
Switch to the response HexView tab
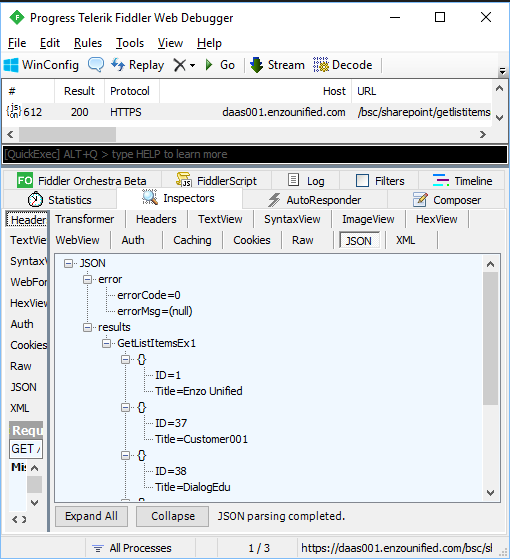click(437, 219)
